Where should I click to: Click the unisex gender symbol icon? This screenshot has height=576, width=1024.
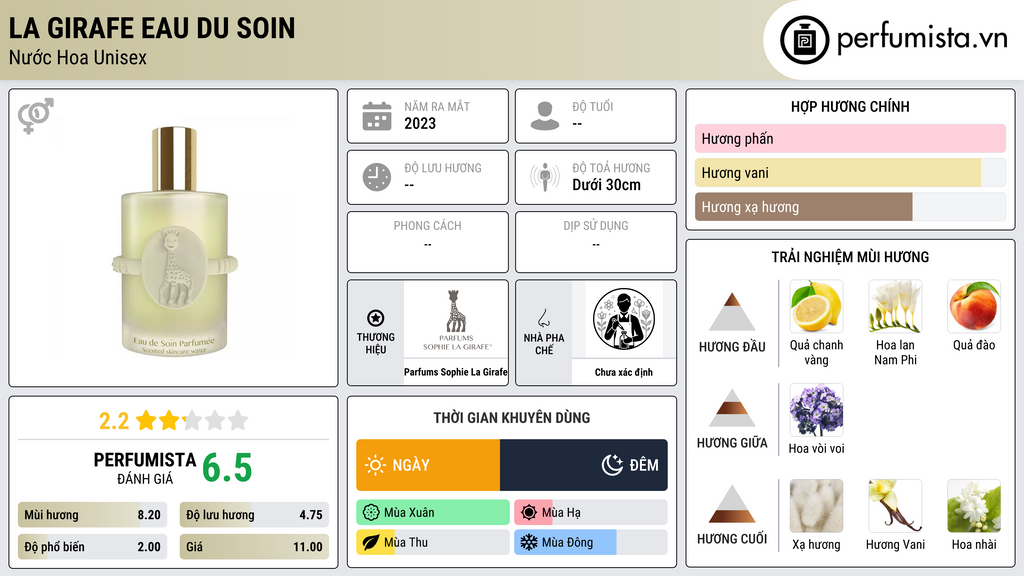pos(36,116)
